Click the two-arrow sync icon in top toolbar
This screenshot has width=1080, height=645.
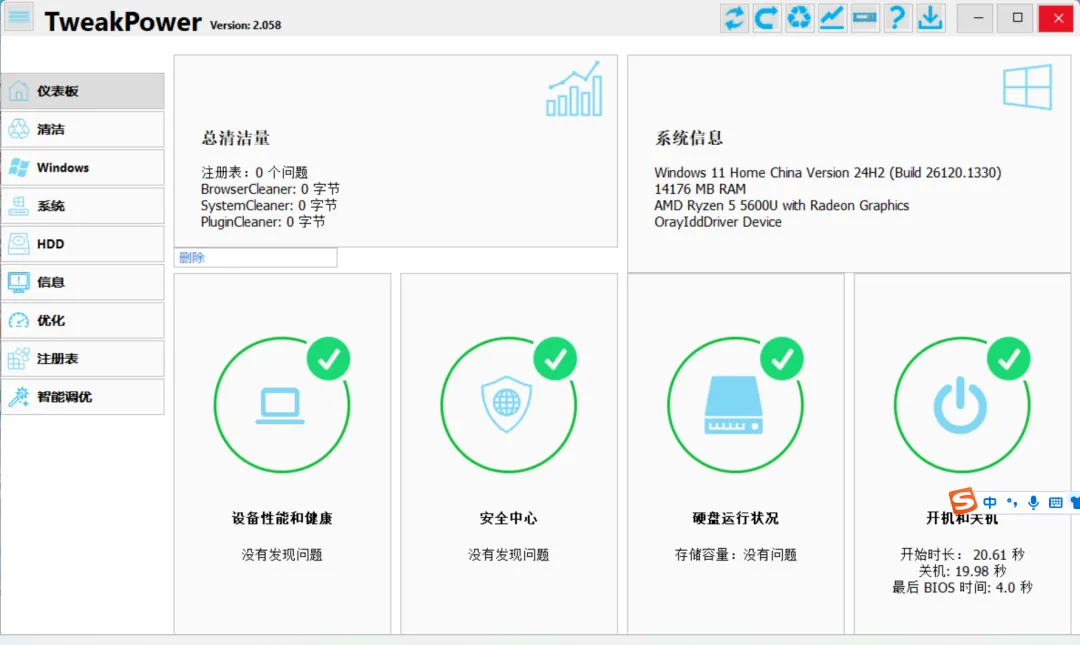734,18
